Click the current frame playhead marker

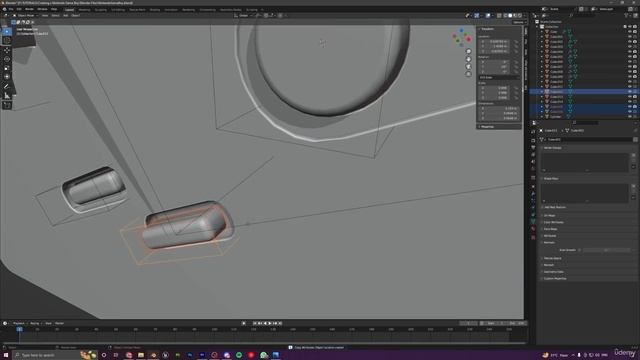click(19, 329)
